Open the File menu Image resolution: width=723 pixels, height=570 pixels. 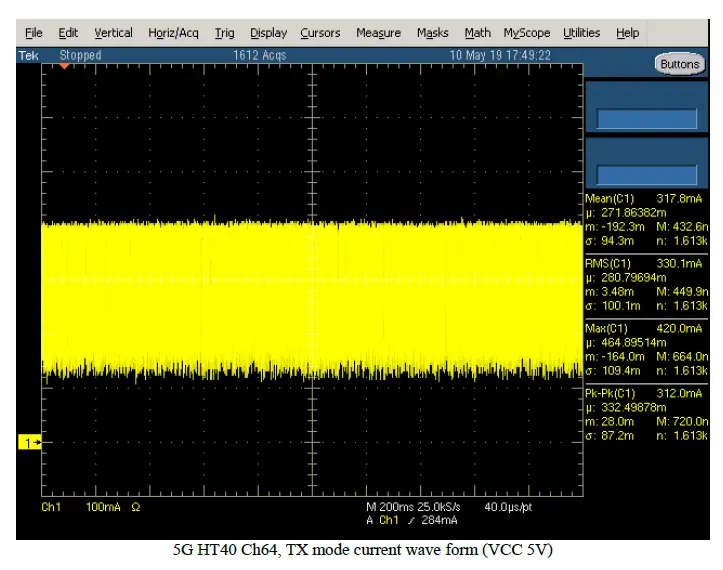33,33
